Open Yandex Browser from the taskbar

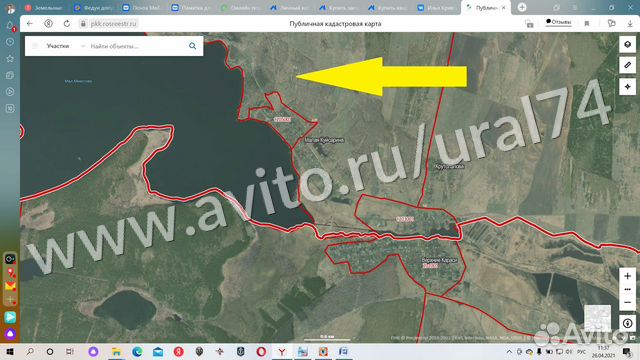coord(282,351)
